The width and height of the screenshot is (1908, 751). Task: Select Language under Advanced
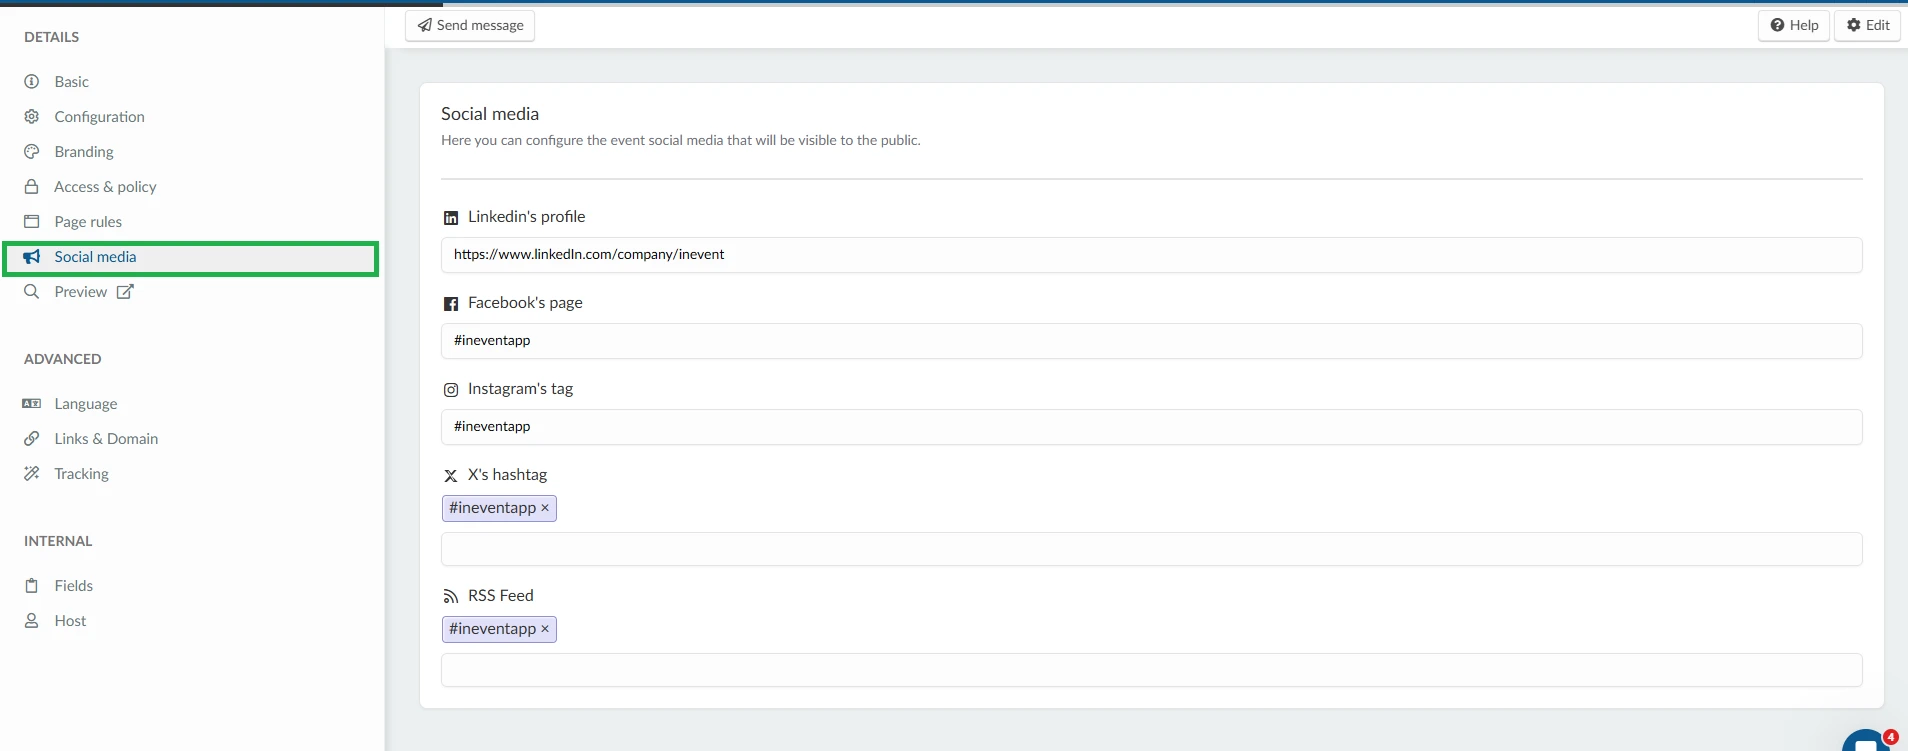tap(86, 404)
